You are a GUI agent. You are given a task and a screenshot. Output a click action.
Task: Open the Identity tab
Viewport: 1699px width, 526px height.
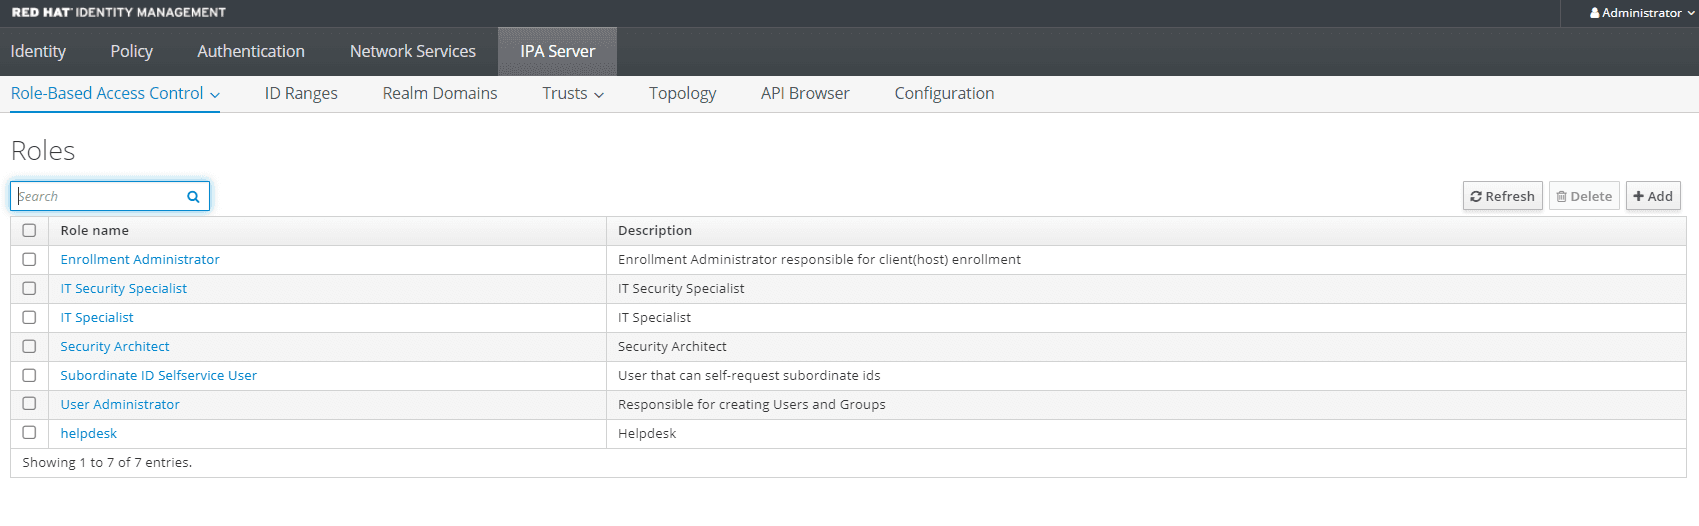pos(38,51)
